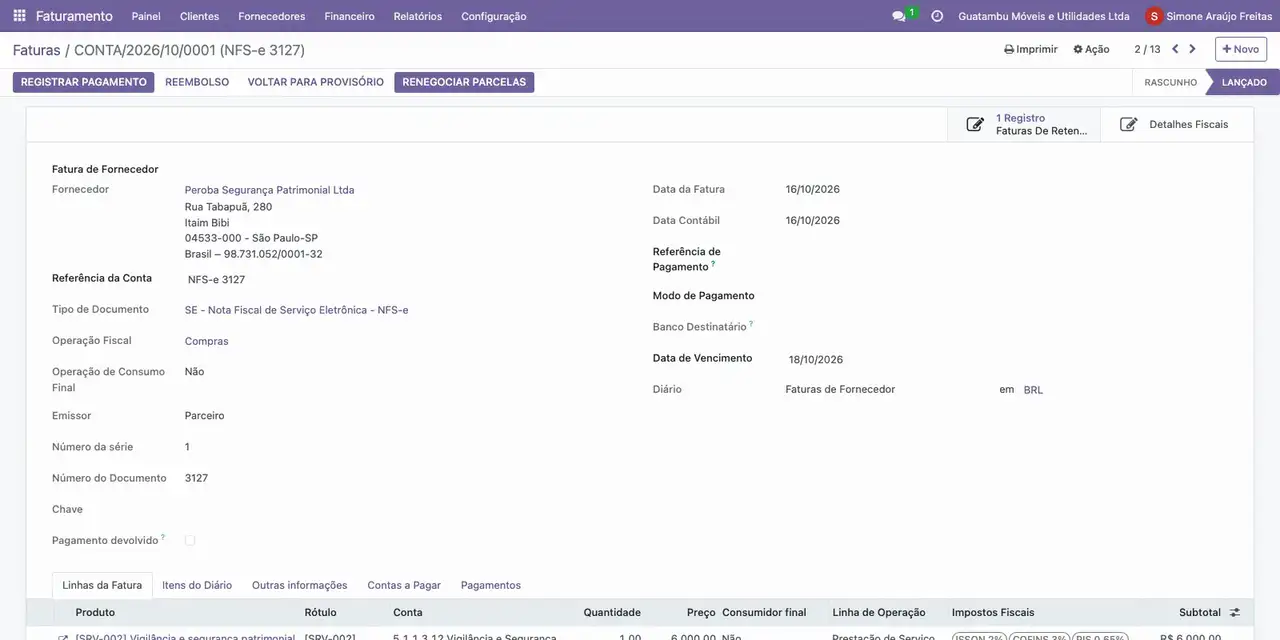Image resolution: width=1280 pixels, height=640 pixels.
Task: Open the activities clock icon
Action: coord(937,16)
